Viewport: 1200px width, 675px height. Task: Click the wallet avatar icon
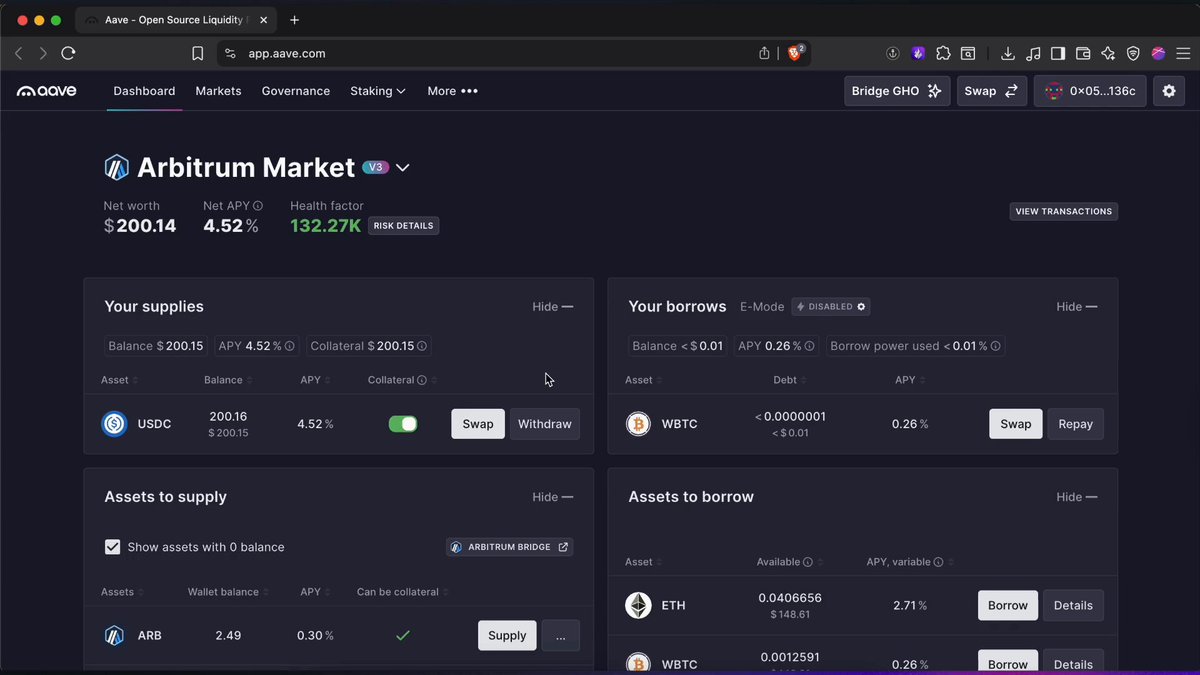(1053, 91)
